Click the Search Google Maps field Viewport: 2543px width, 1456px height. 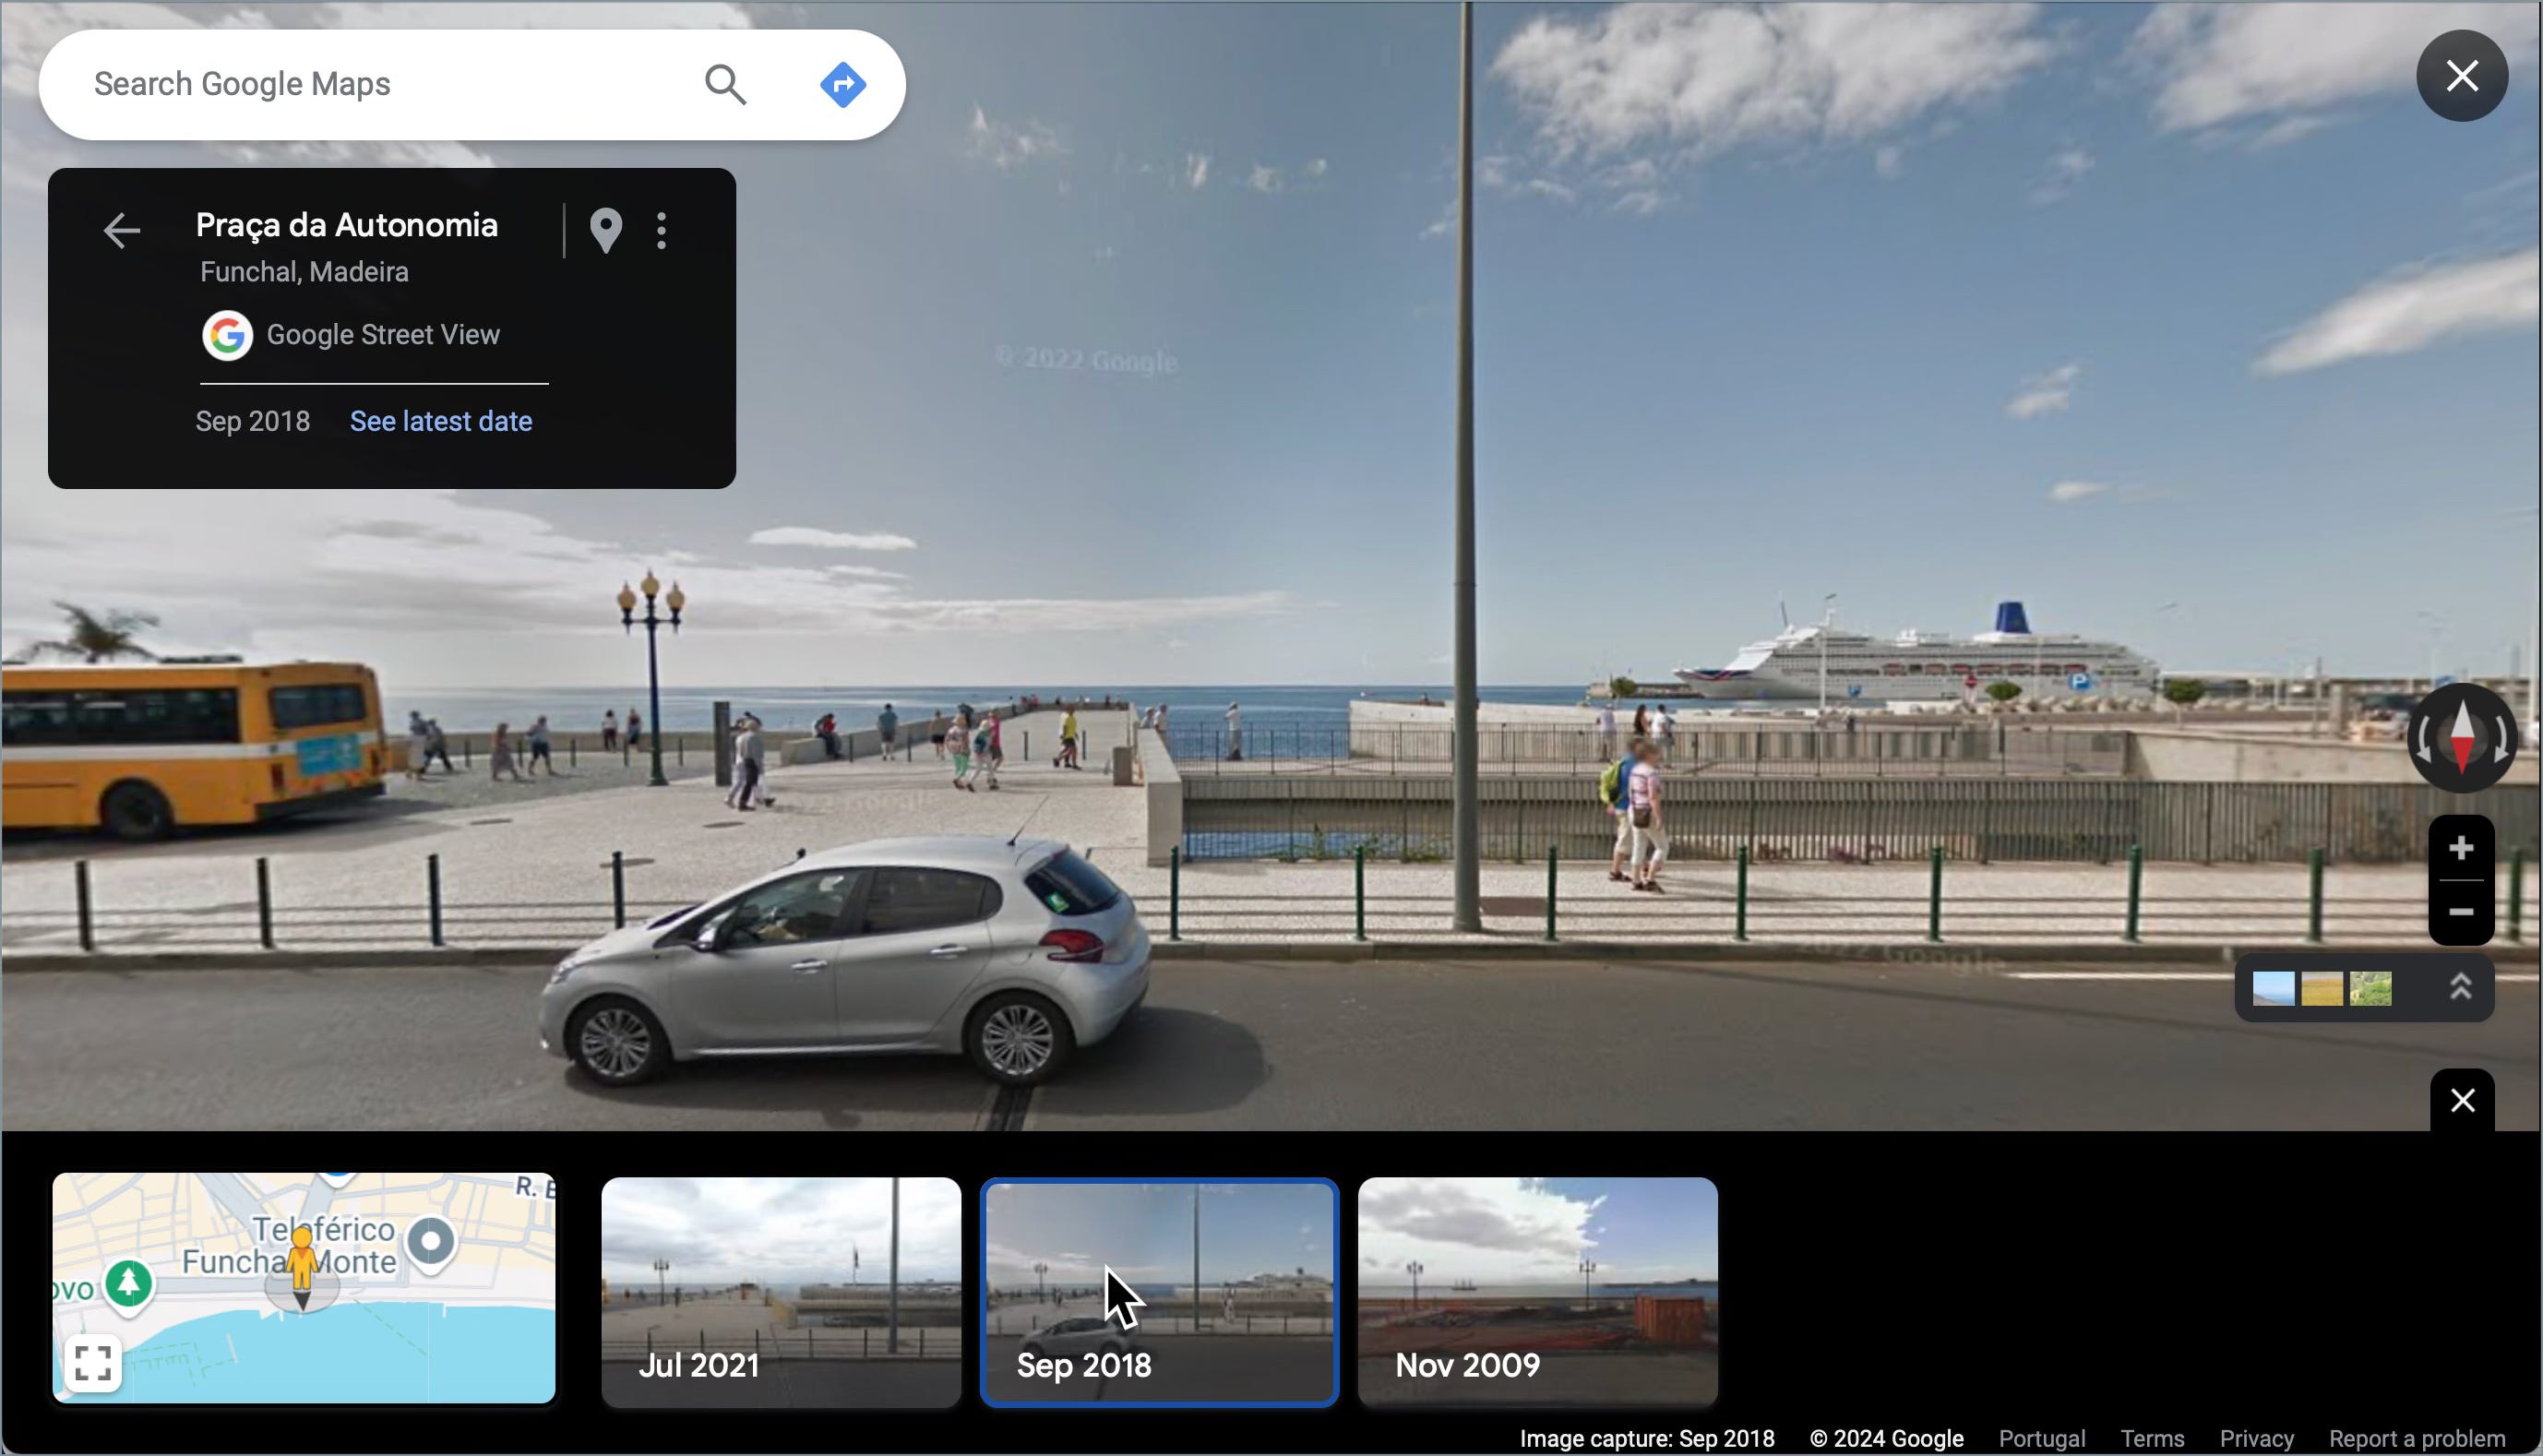click(380, 84)
